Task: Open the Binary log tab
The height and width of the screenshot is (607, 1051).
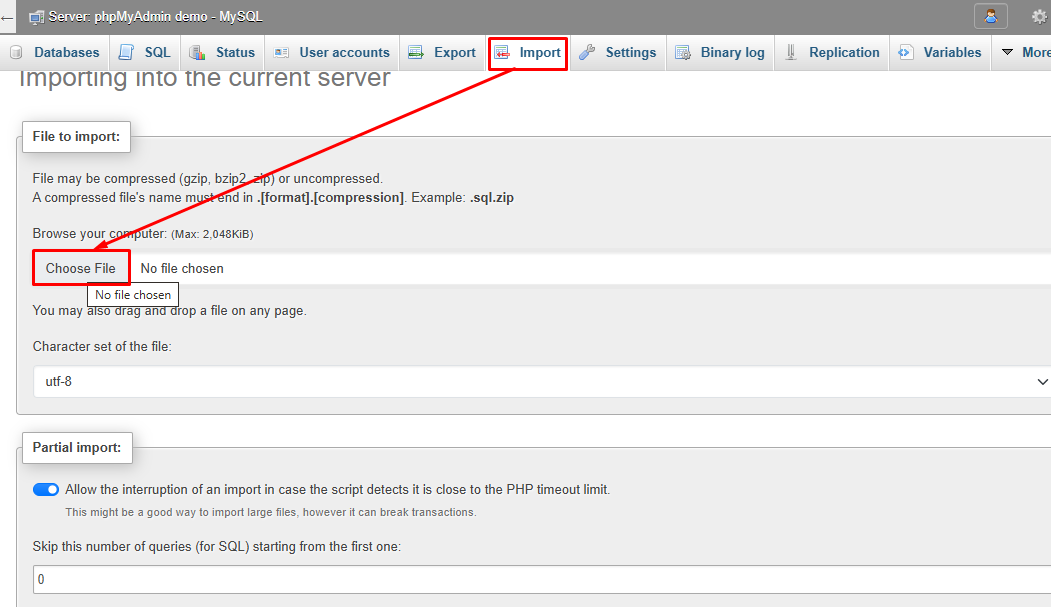Action: [x=720, y=52]
